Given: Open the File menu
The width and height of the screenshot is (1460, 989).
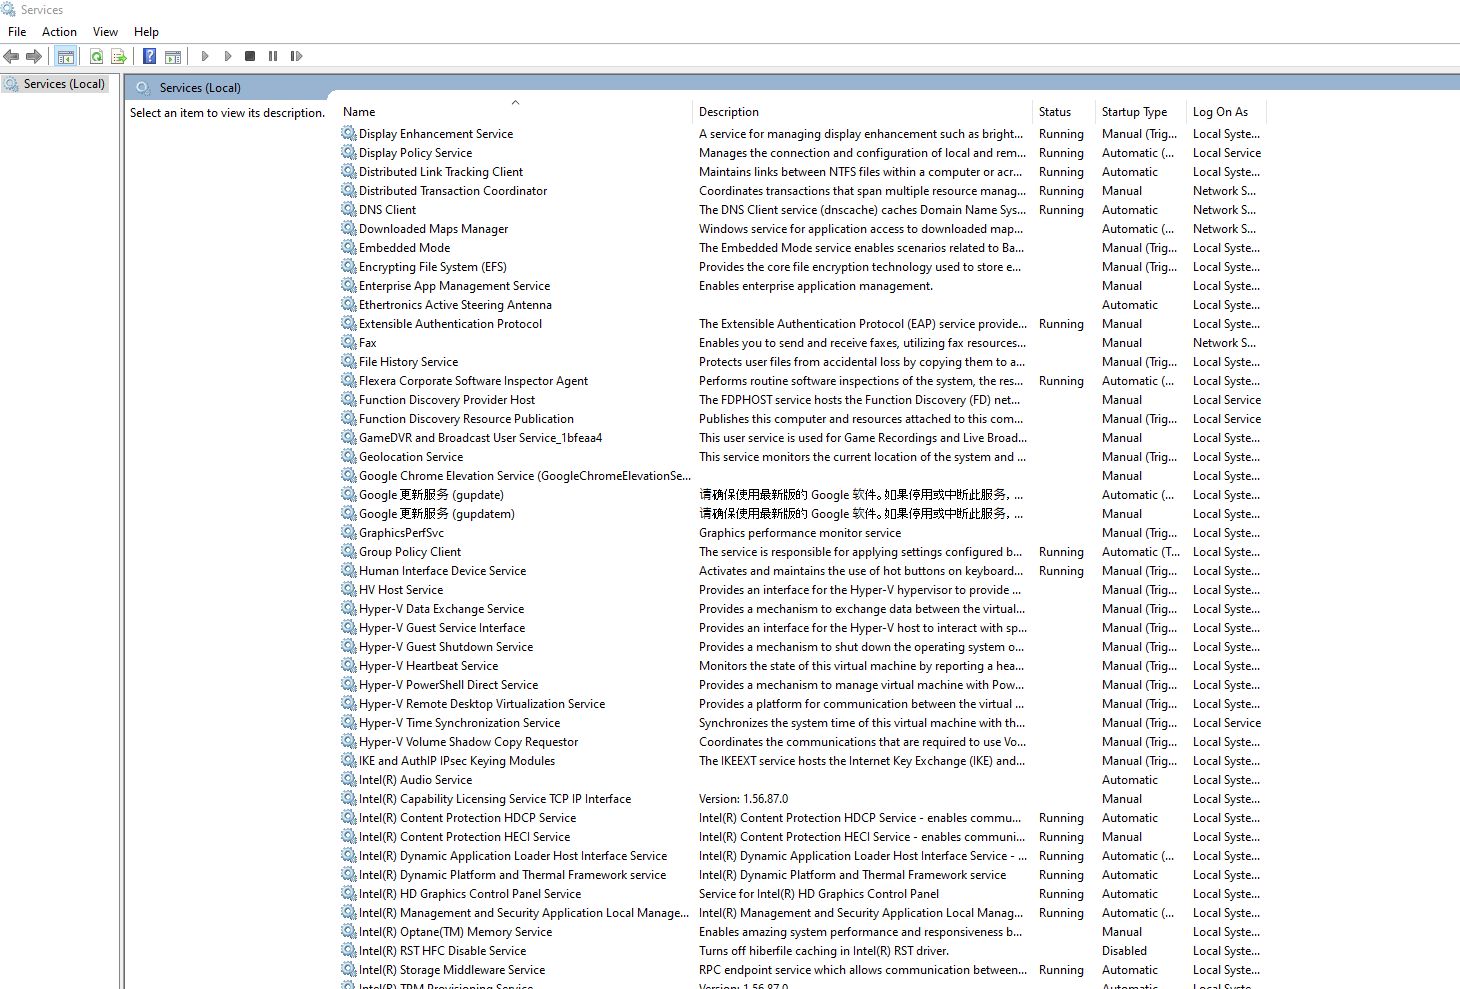Looking at the screenshot, I should coord(17,32).
